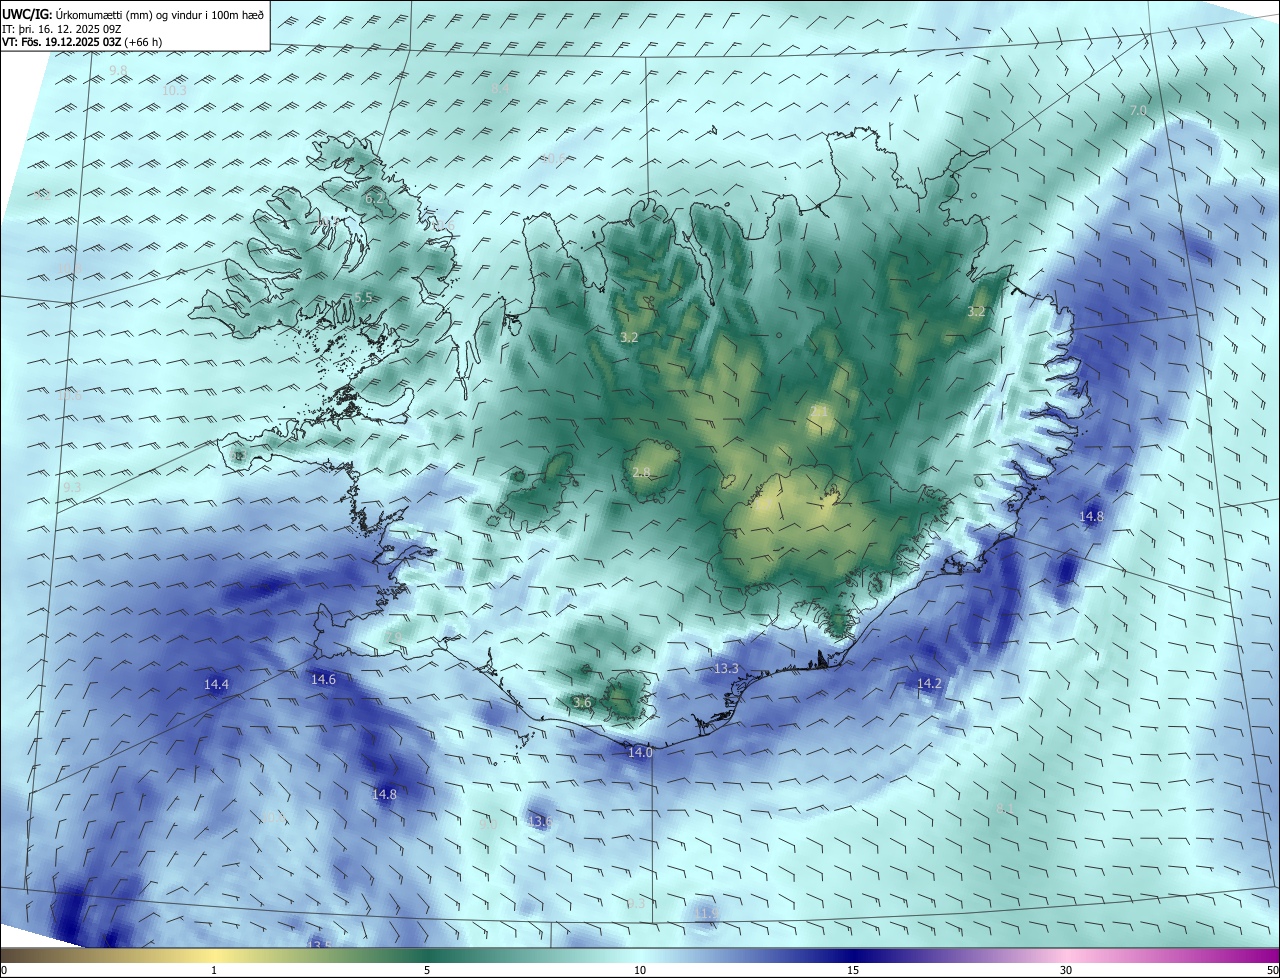Click the 5.5 value label
Viewport: 1280px width, 978px height.
(363, 298)
